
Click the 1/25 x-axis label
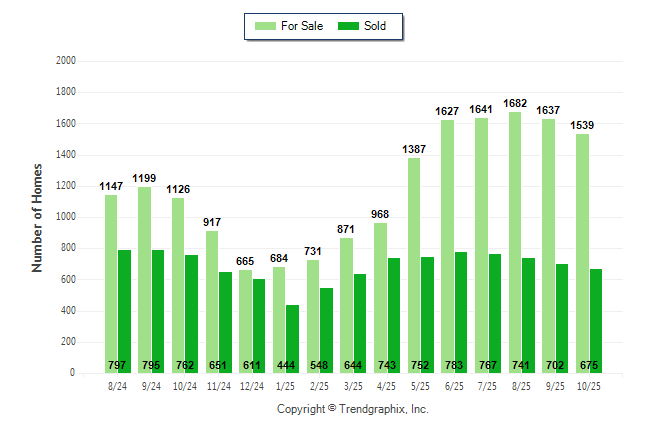coord(286,384)
